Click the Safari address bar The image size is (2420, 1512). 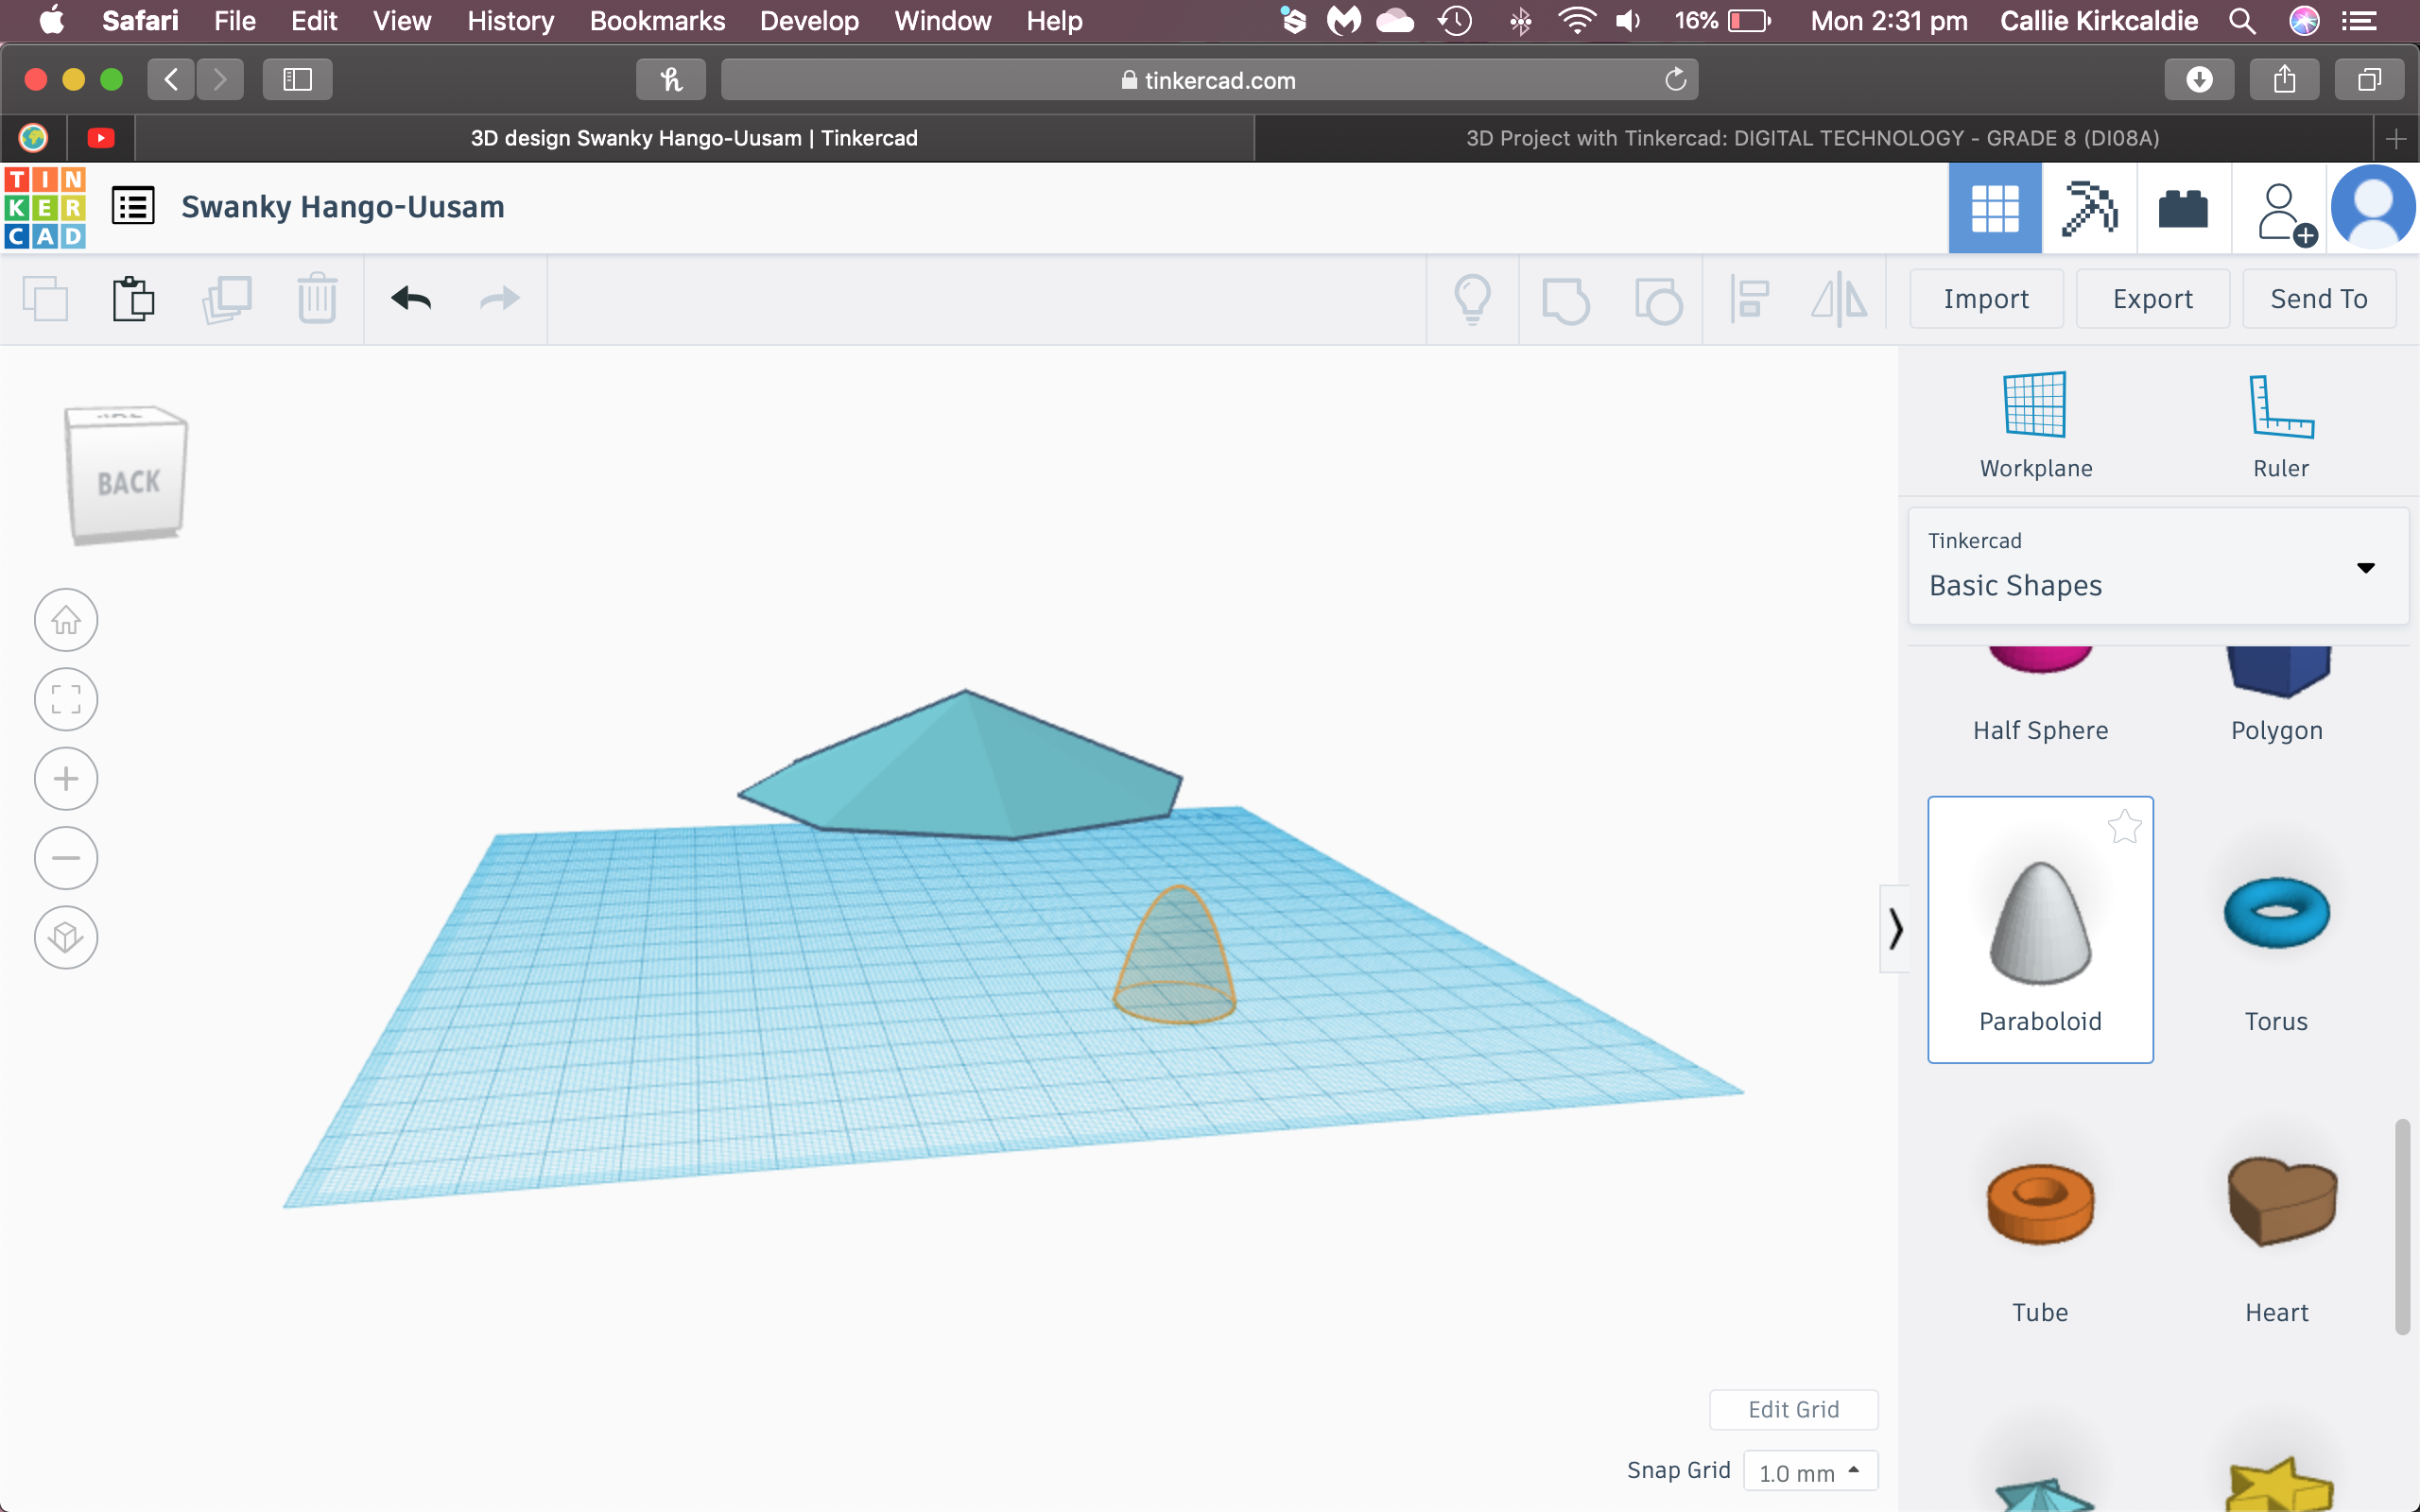(1209, 80)
